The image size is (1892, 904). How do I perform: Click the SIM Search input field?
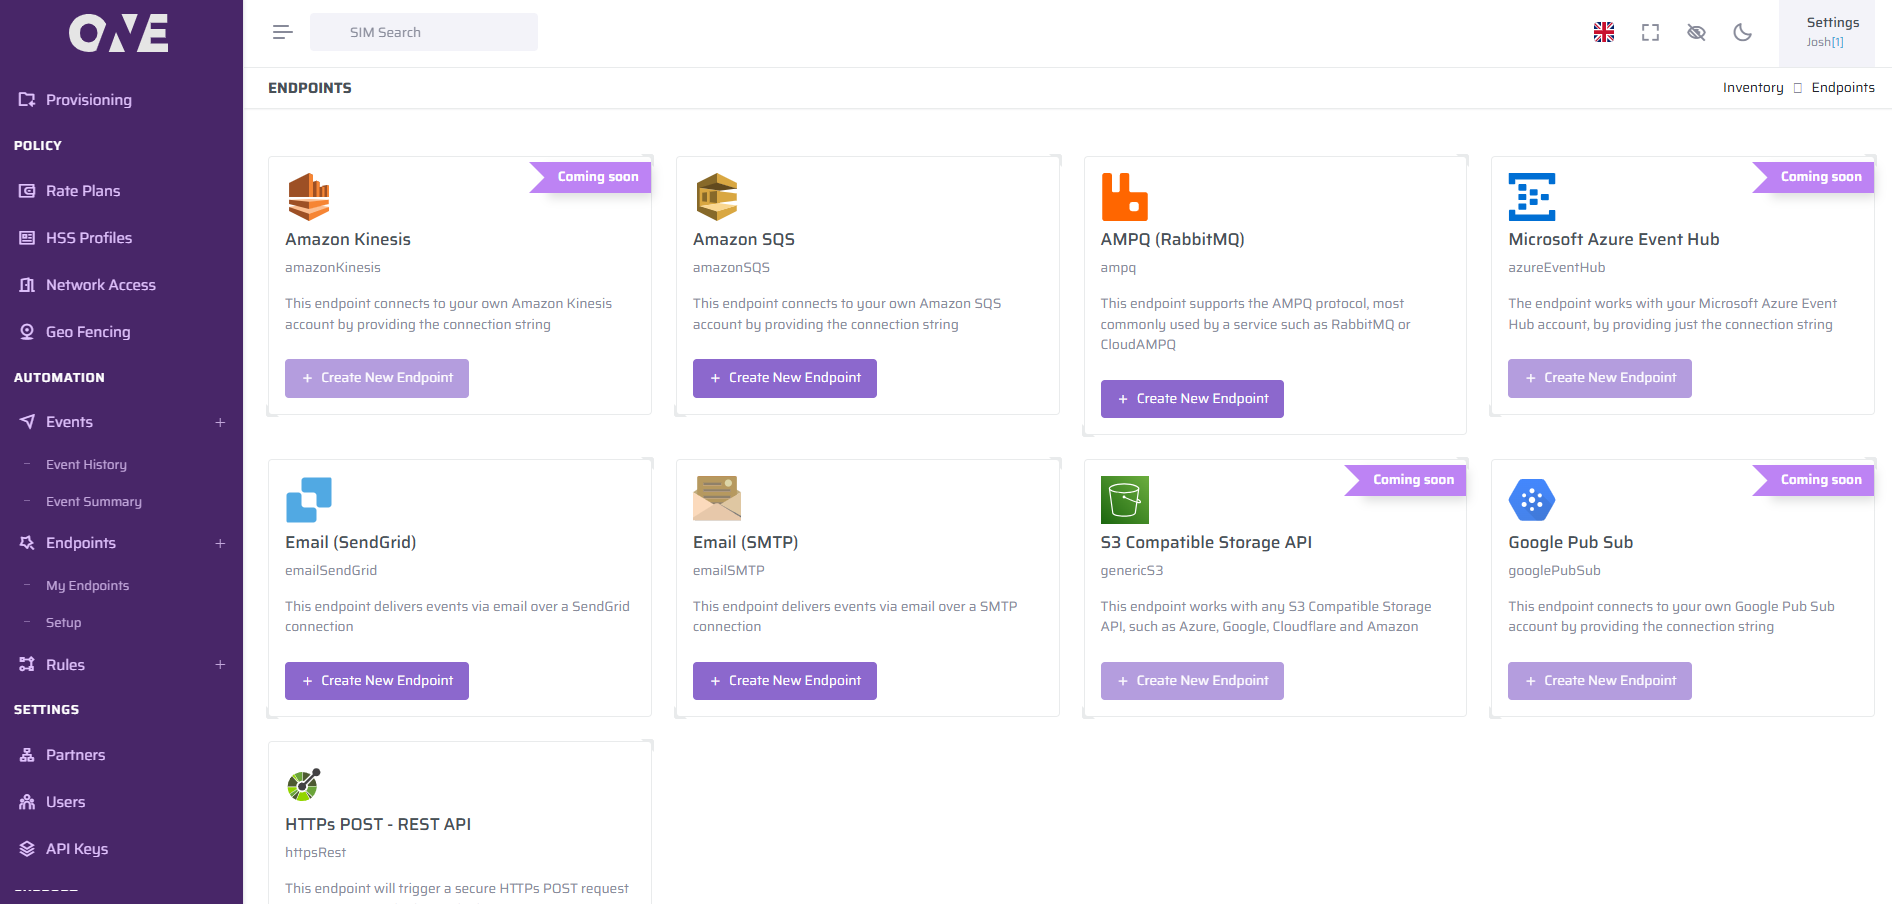click(x=424, y=32)
